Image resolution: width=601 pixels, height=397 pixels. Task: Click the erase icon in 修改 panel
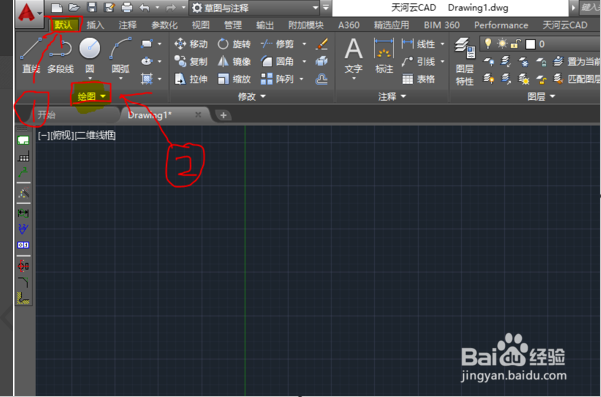pyautogui.click(x=322, y=44)
